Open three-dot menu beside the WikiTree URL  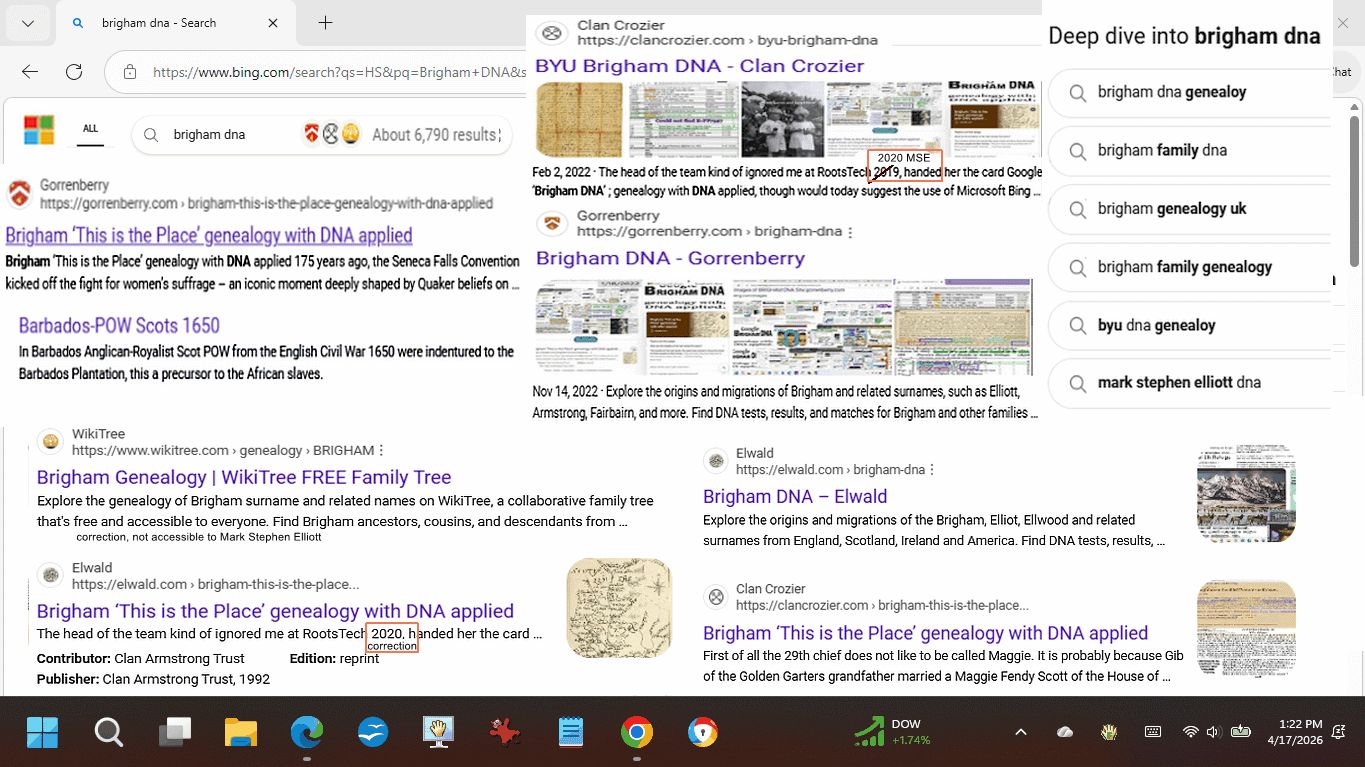[382, 451]
